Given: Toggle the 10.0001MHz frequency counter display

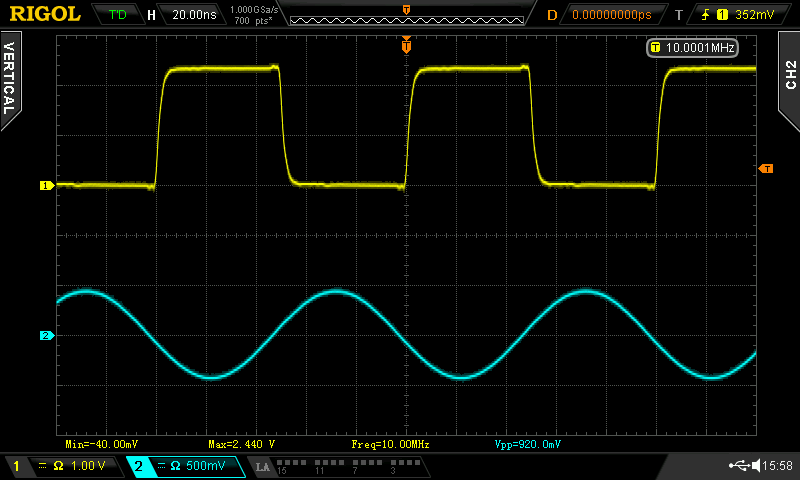Looking at the screenshot, I should 693,47.
